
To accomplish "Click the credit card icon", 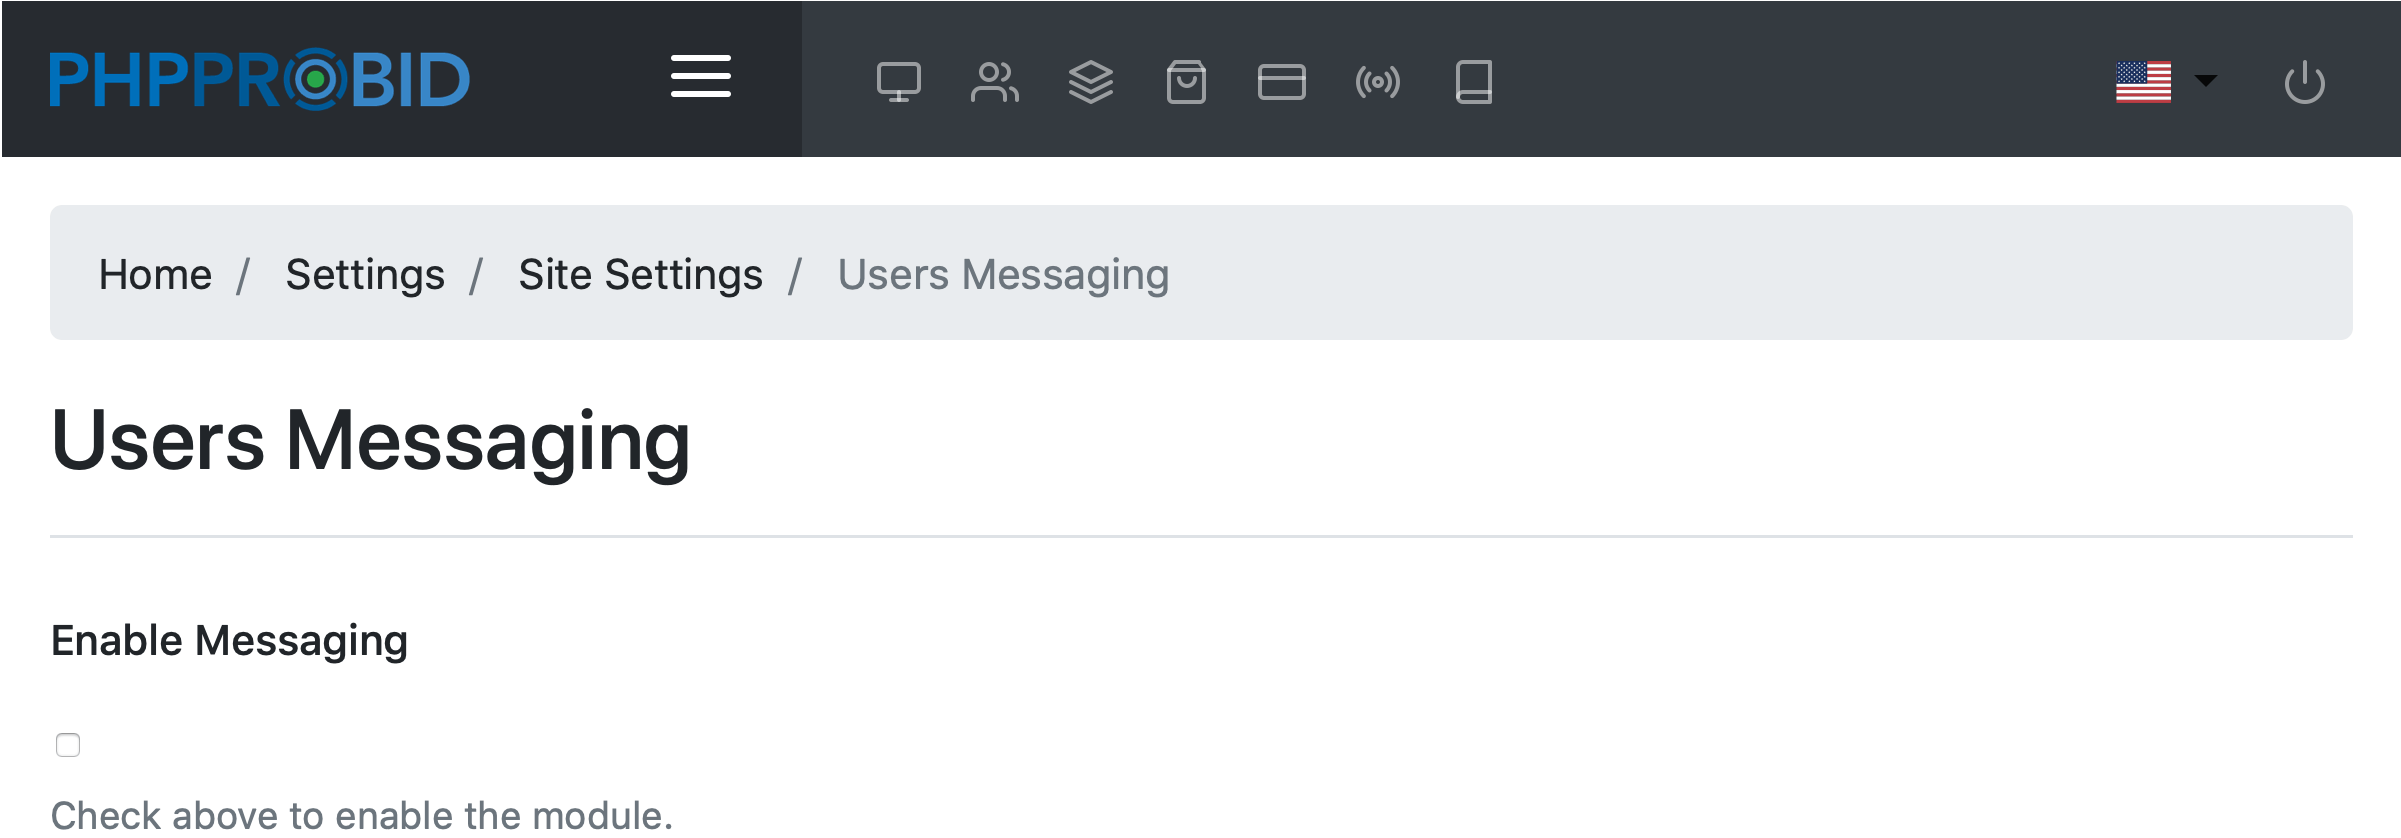I will click(1281, 82).
